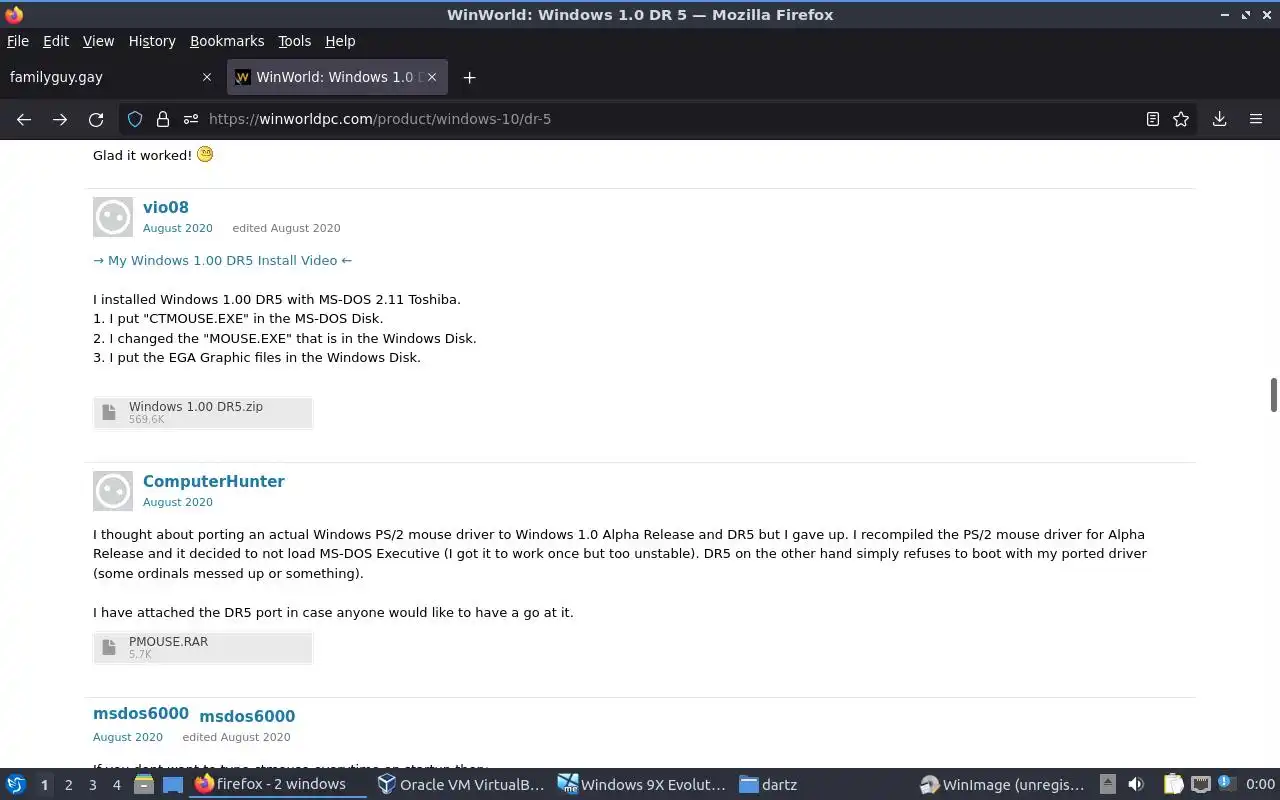The height and width of the screenshot is (800, 1280).
Task: Switch to virtual desktop 4
Action: click(x=116, y=785)
